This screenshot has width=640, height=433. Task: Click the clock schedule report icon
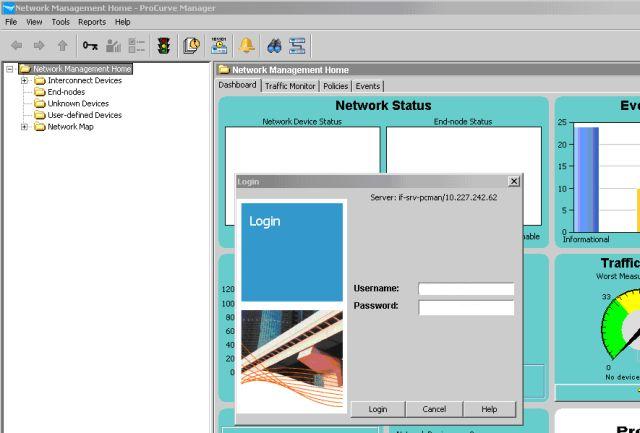pyautogui.click(x=191, y=45)
